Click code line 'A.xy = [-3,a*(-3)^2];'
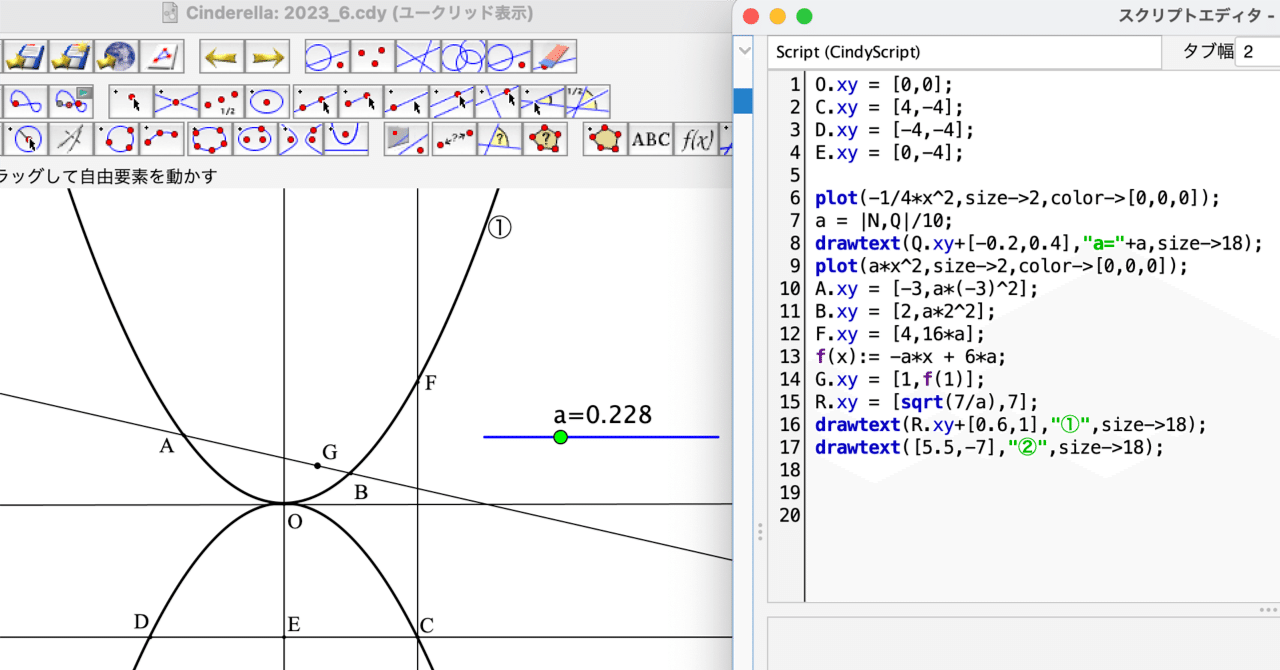The width and height of the screenshot is (1280, 670). [926, 289]
